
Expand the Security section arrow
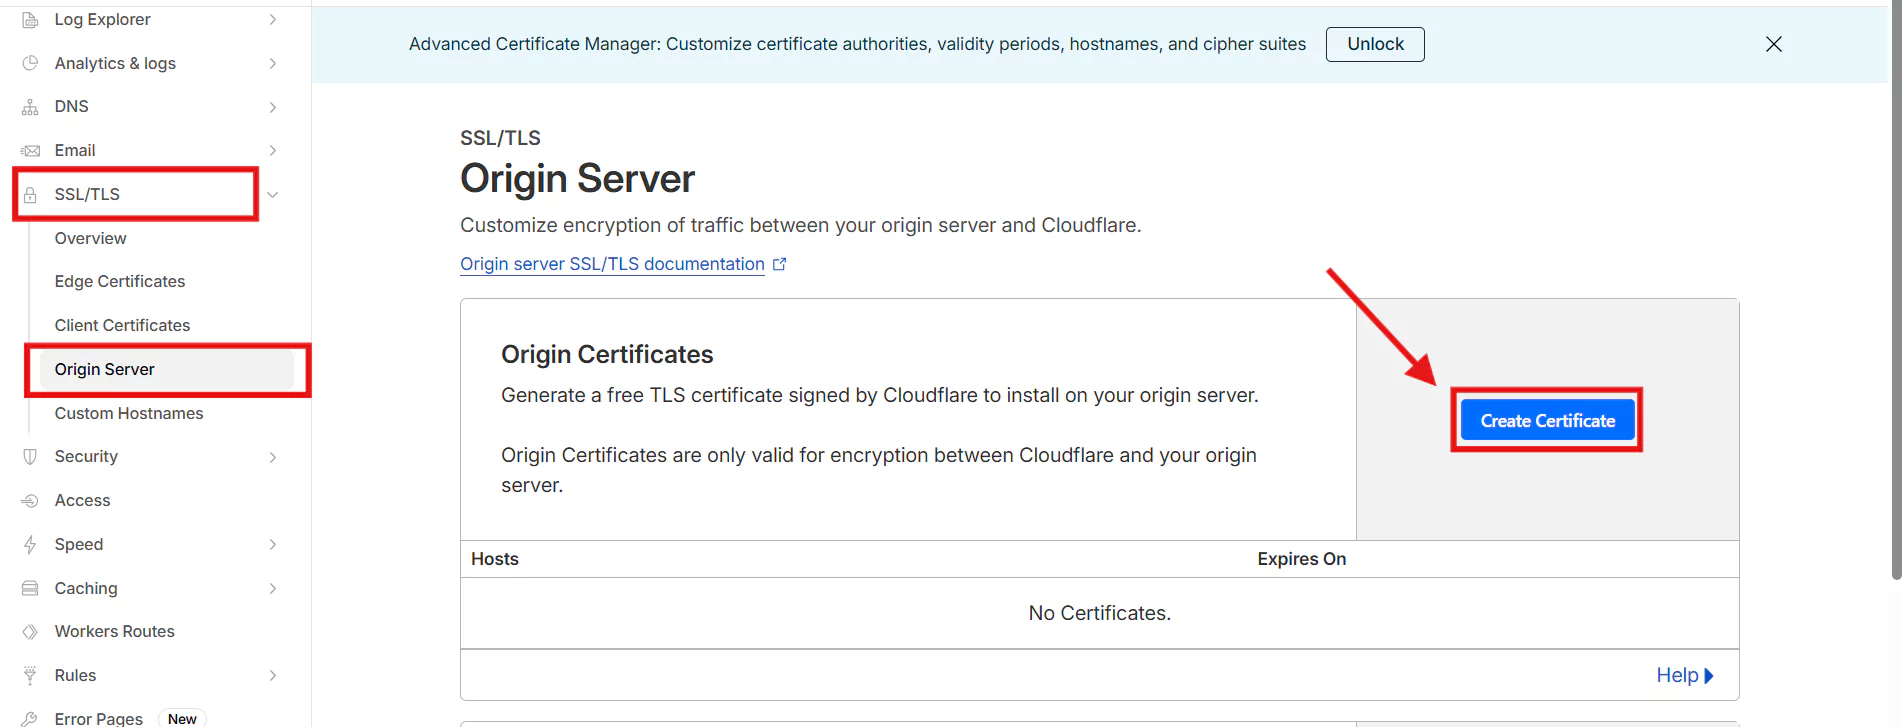point(272,457)
